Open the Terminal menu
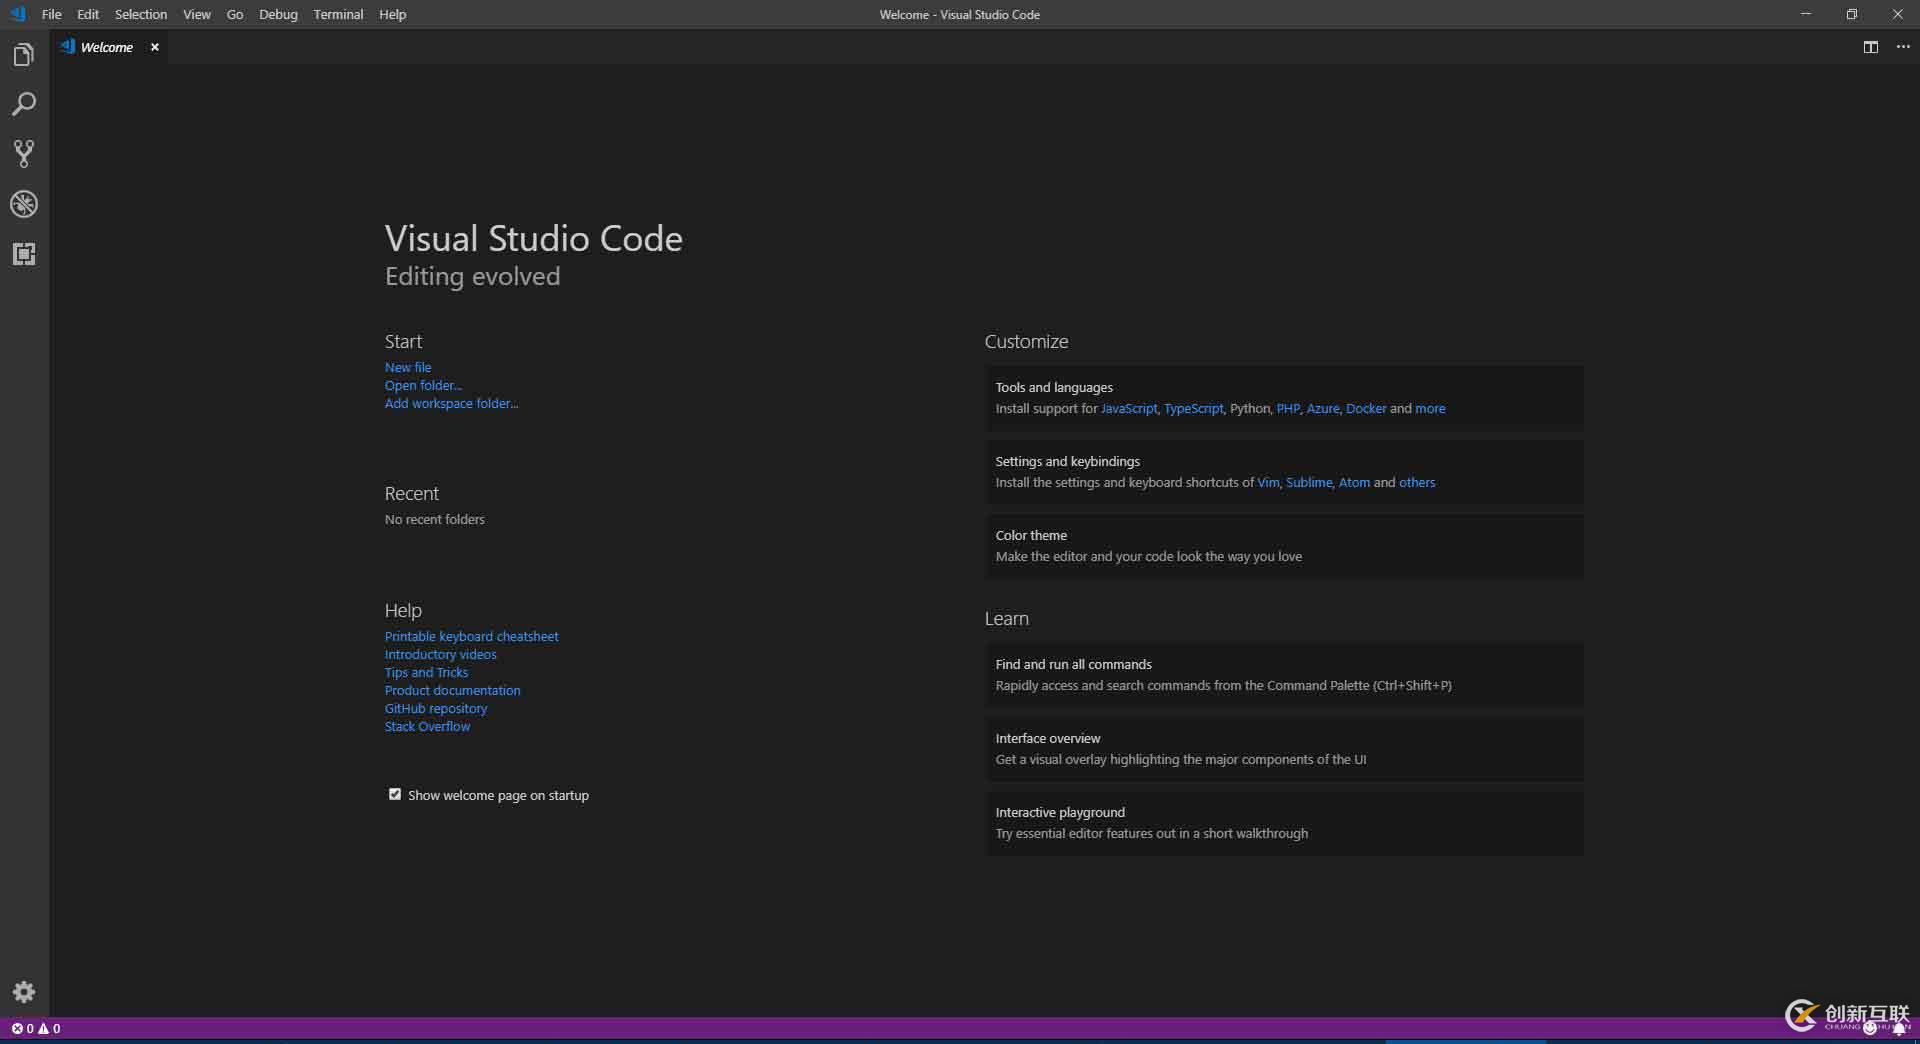The height and width of the screenshot is (1044, 1920). [x=337, y=14]
